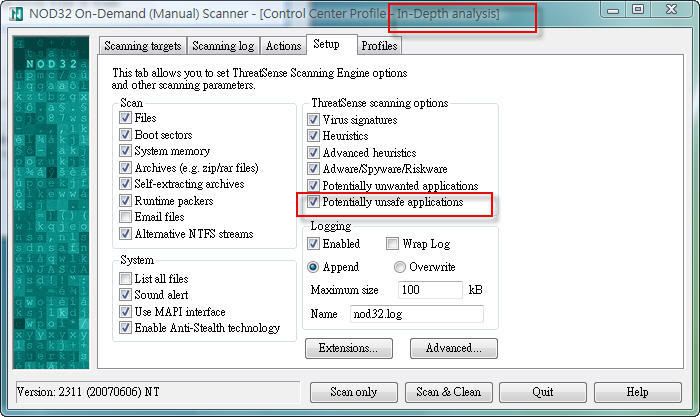Choose the Overwrite radio button
The image size is (700, 417).
pos(400,267)
